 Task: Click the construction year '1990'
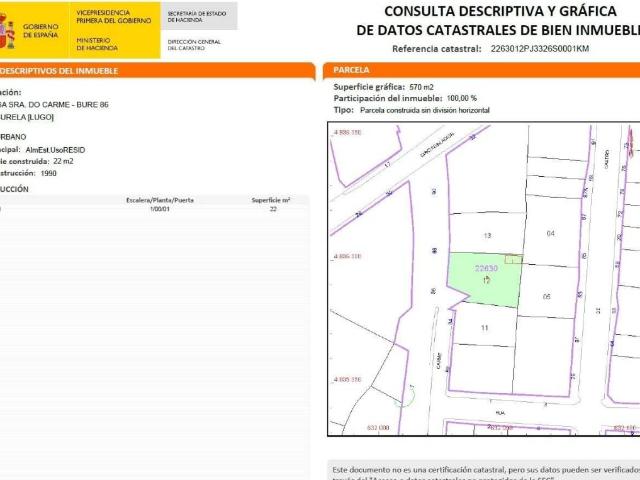(49, 173)
